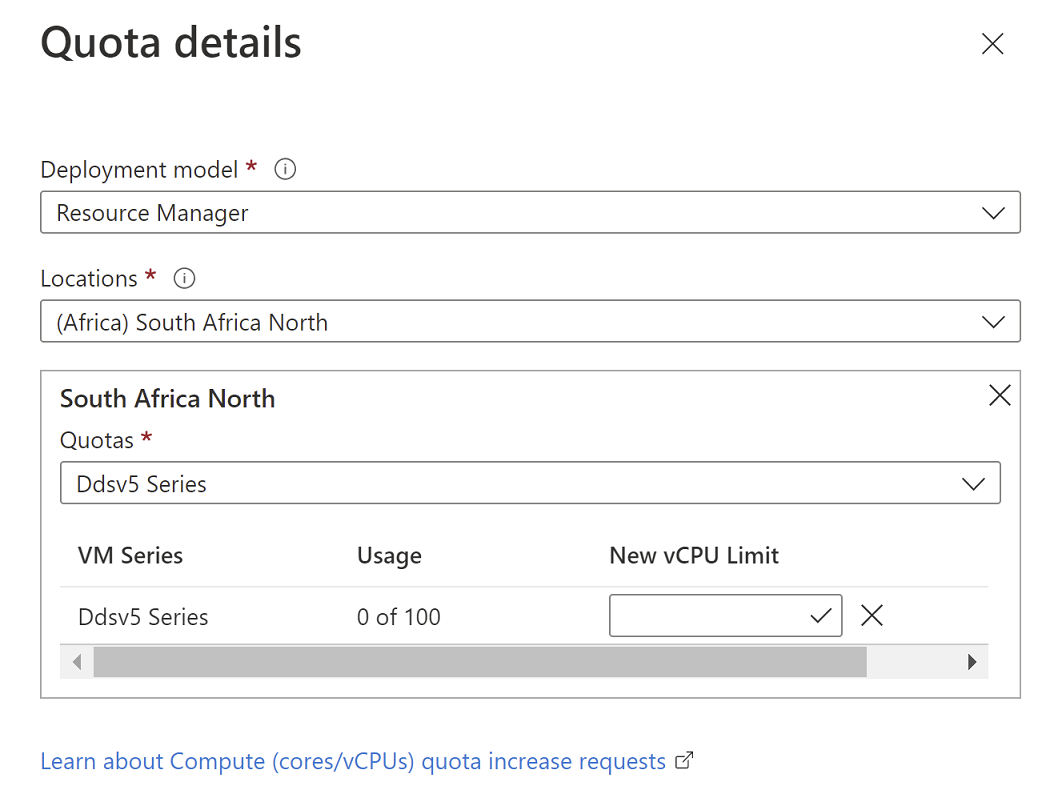Open the Quotas dropdown showing Ddsv5 Series
Screen dimensions: 1058x786
pos(973,483)
